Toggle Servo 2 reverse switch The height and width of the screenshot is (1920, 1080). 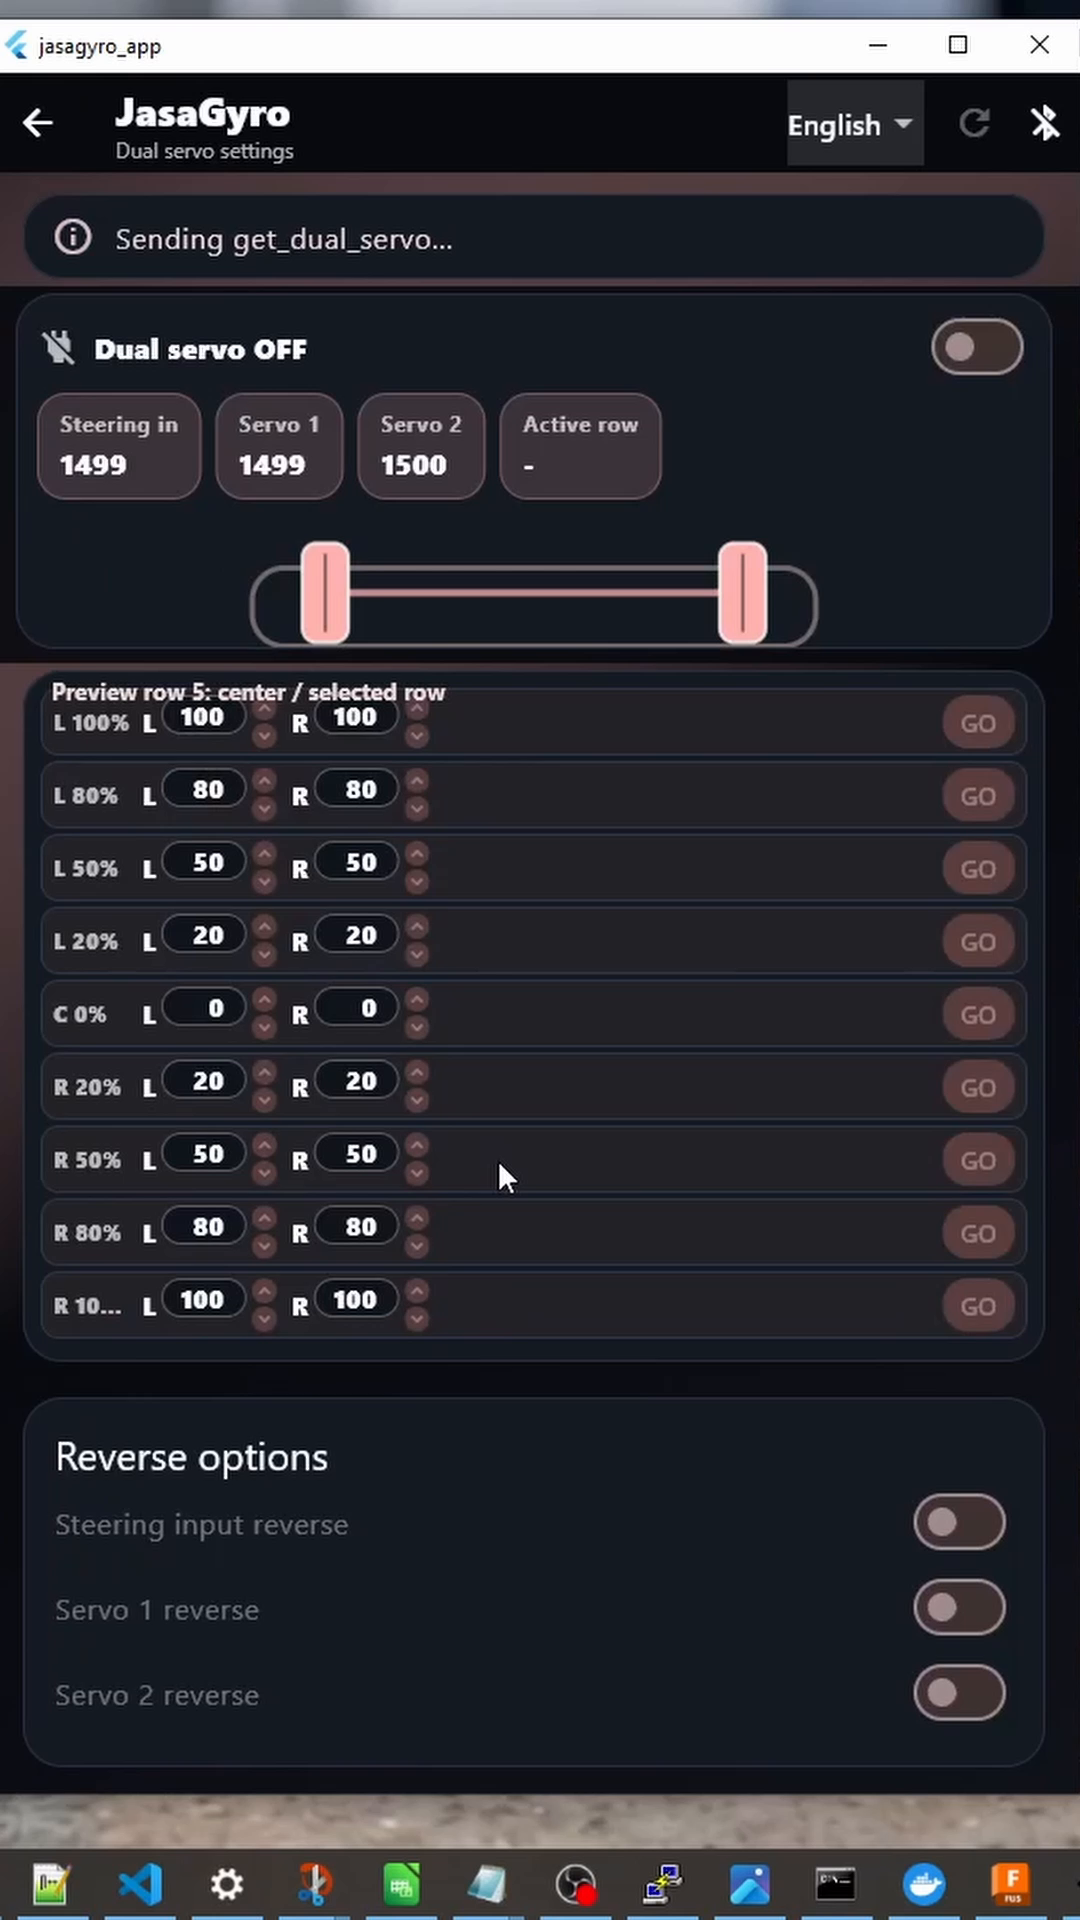tap(959, 1693)
